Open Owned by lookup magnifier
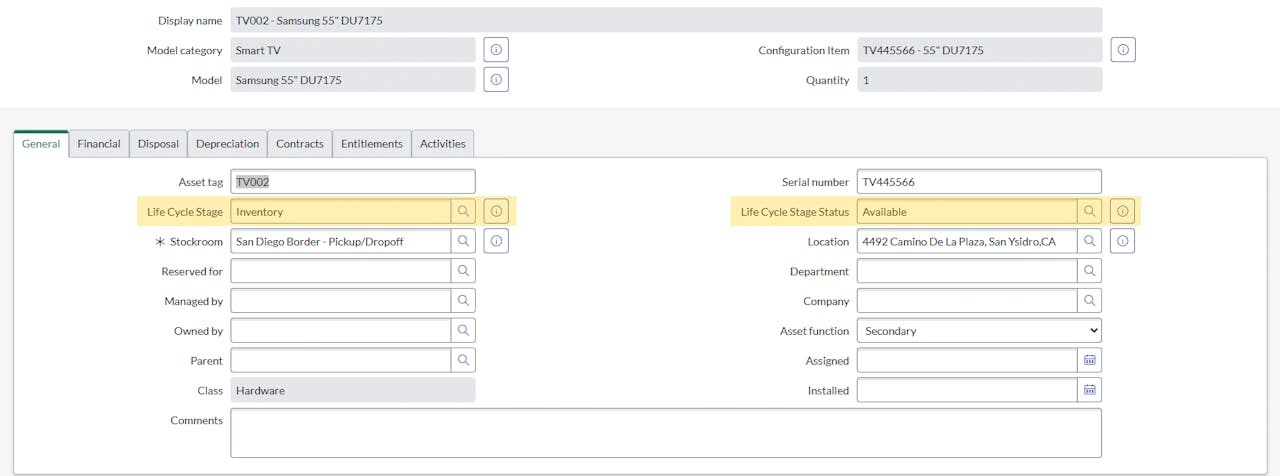 click(463, 331)
